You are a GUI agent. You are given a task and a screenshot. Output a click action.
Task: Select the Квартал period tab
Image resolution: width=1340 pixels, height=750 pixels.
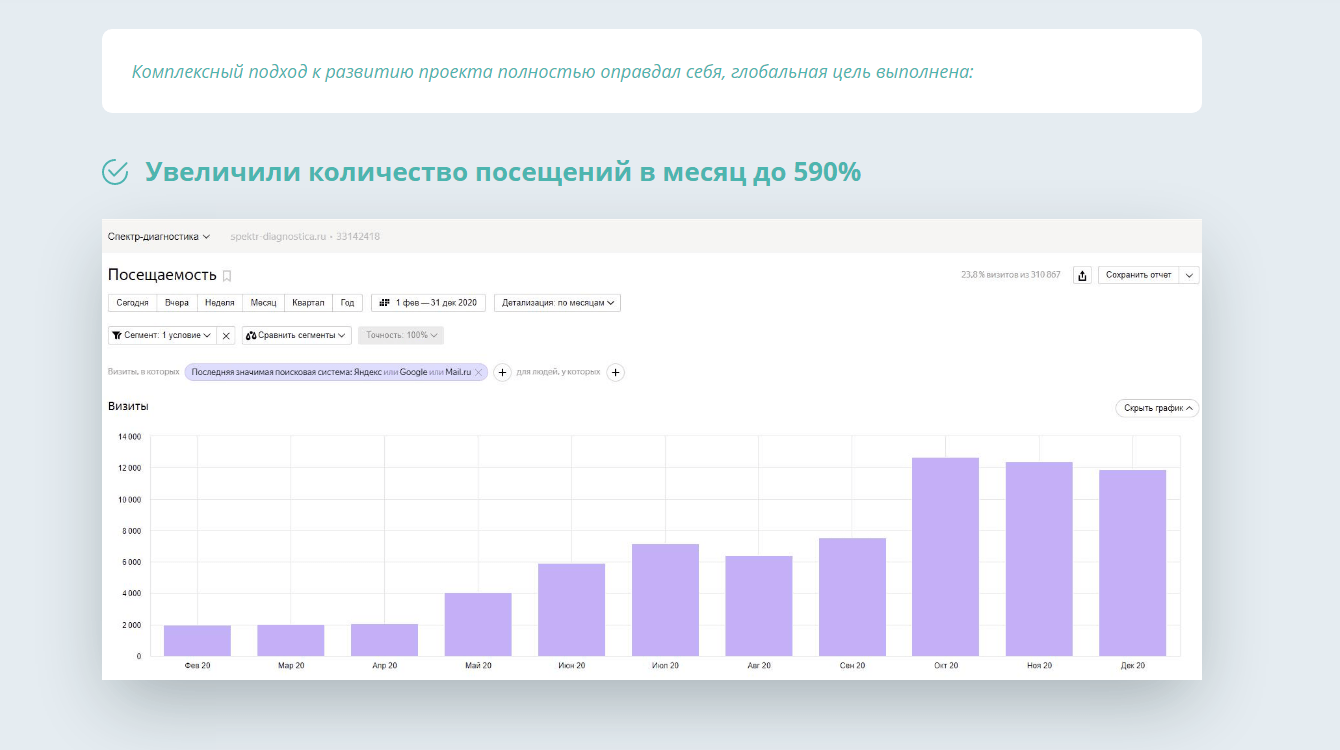point(309,302)
